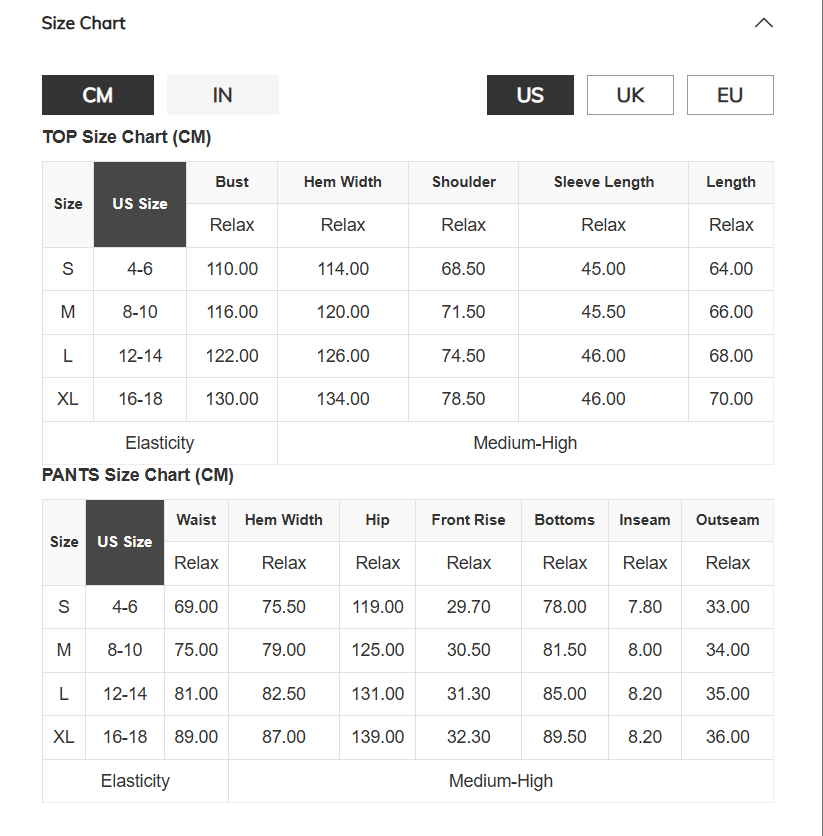
Task: Click 110.00 bust value for size S
Action: 232,269
